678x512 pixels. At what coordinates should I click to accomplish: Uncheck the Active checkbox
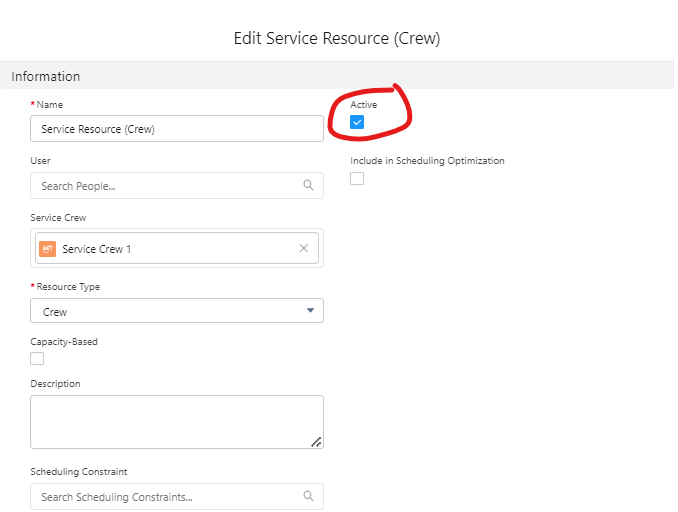pyautogui.click(x=357, y=122)
